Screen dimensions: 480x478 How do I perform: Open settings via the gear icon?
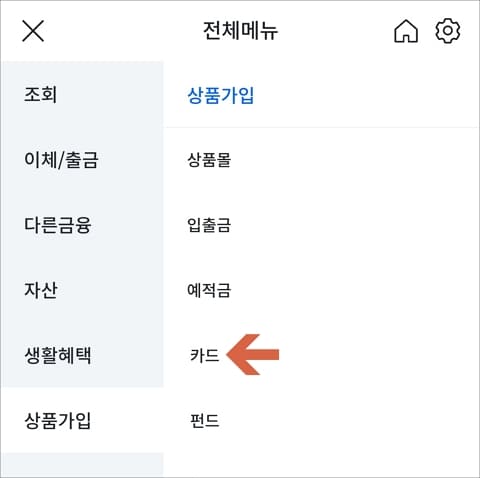(448, 31)
